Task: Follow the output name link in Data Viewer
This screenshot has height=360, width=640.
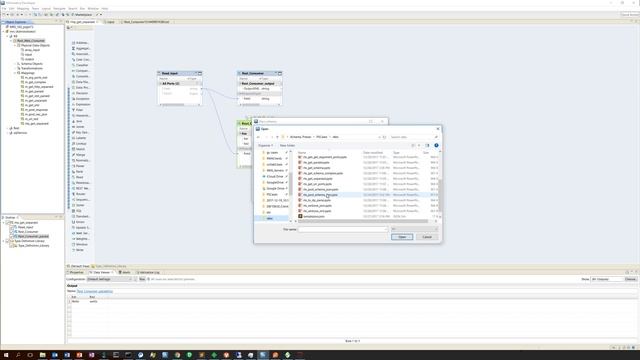Action: (95, 291)
